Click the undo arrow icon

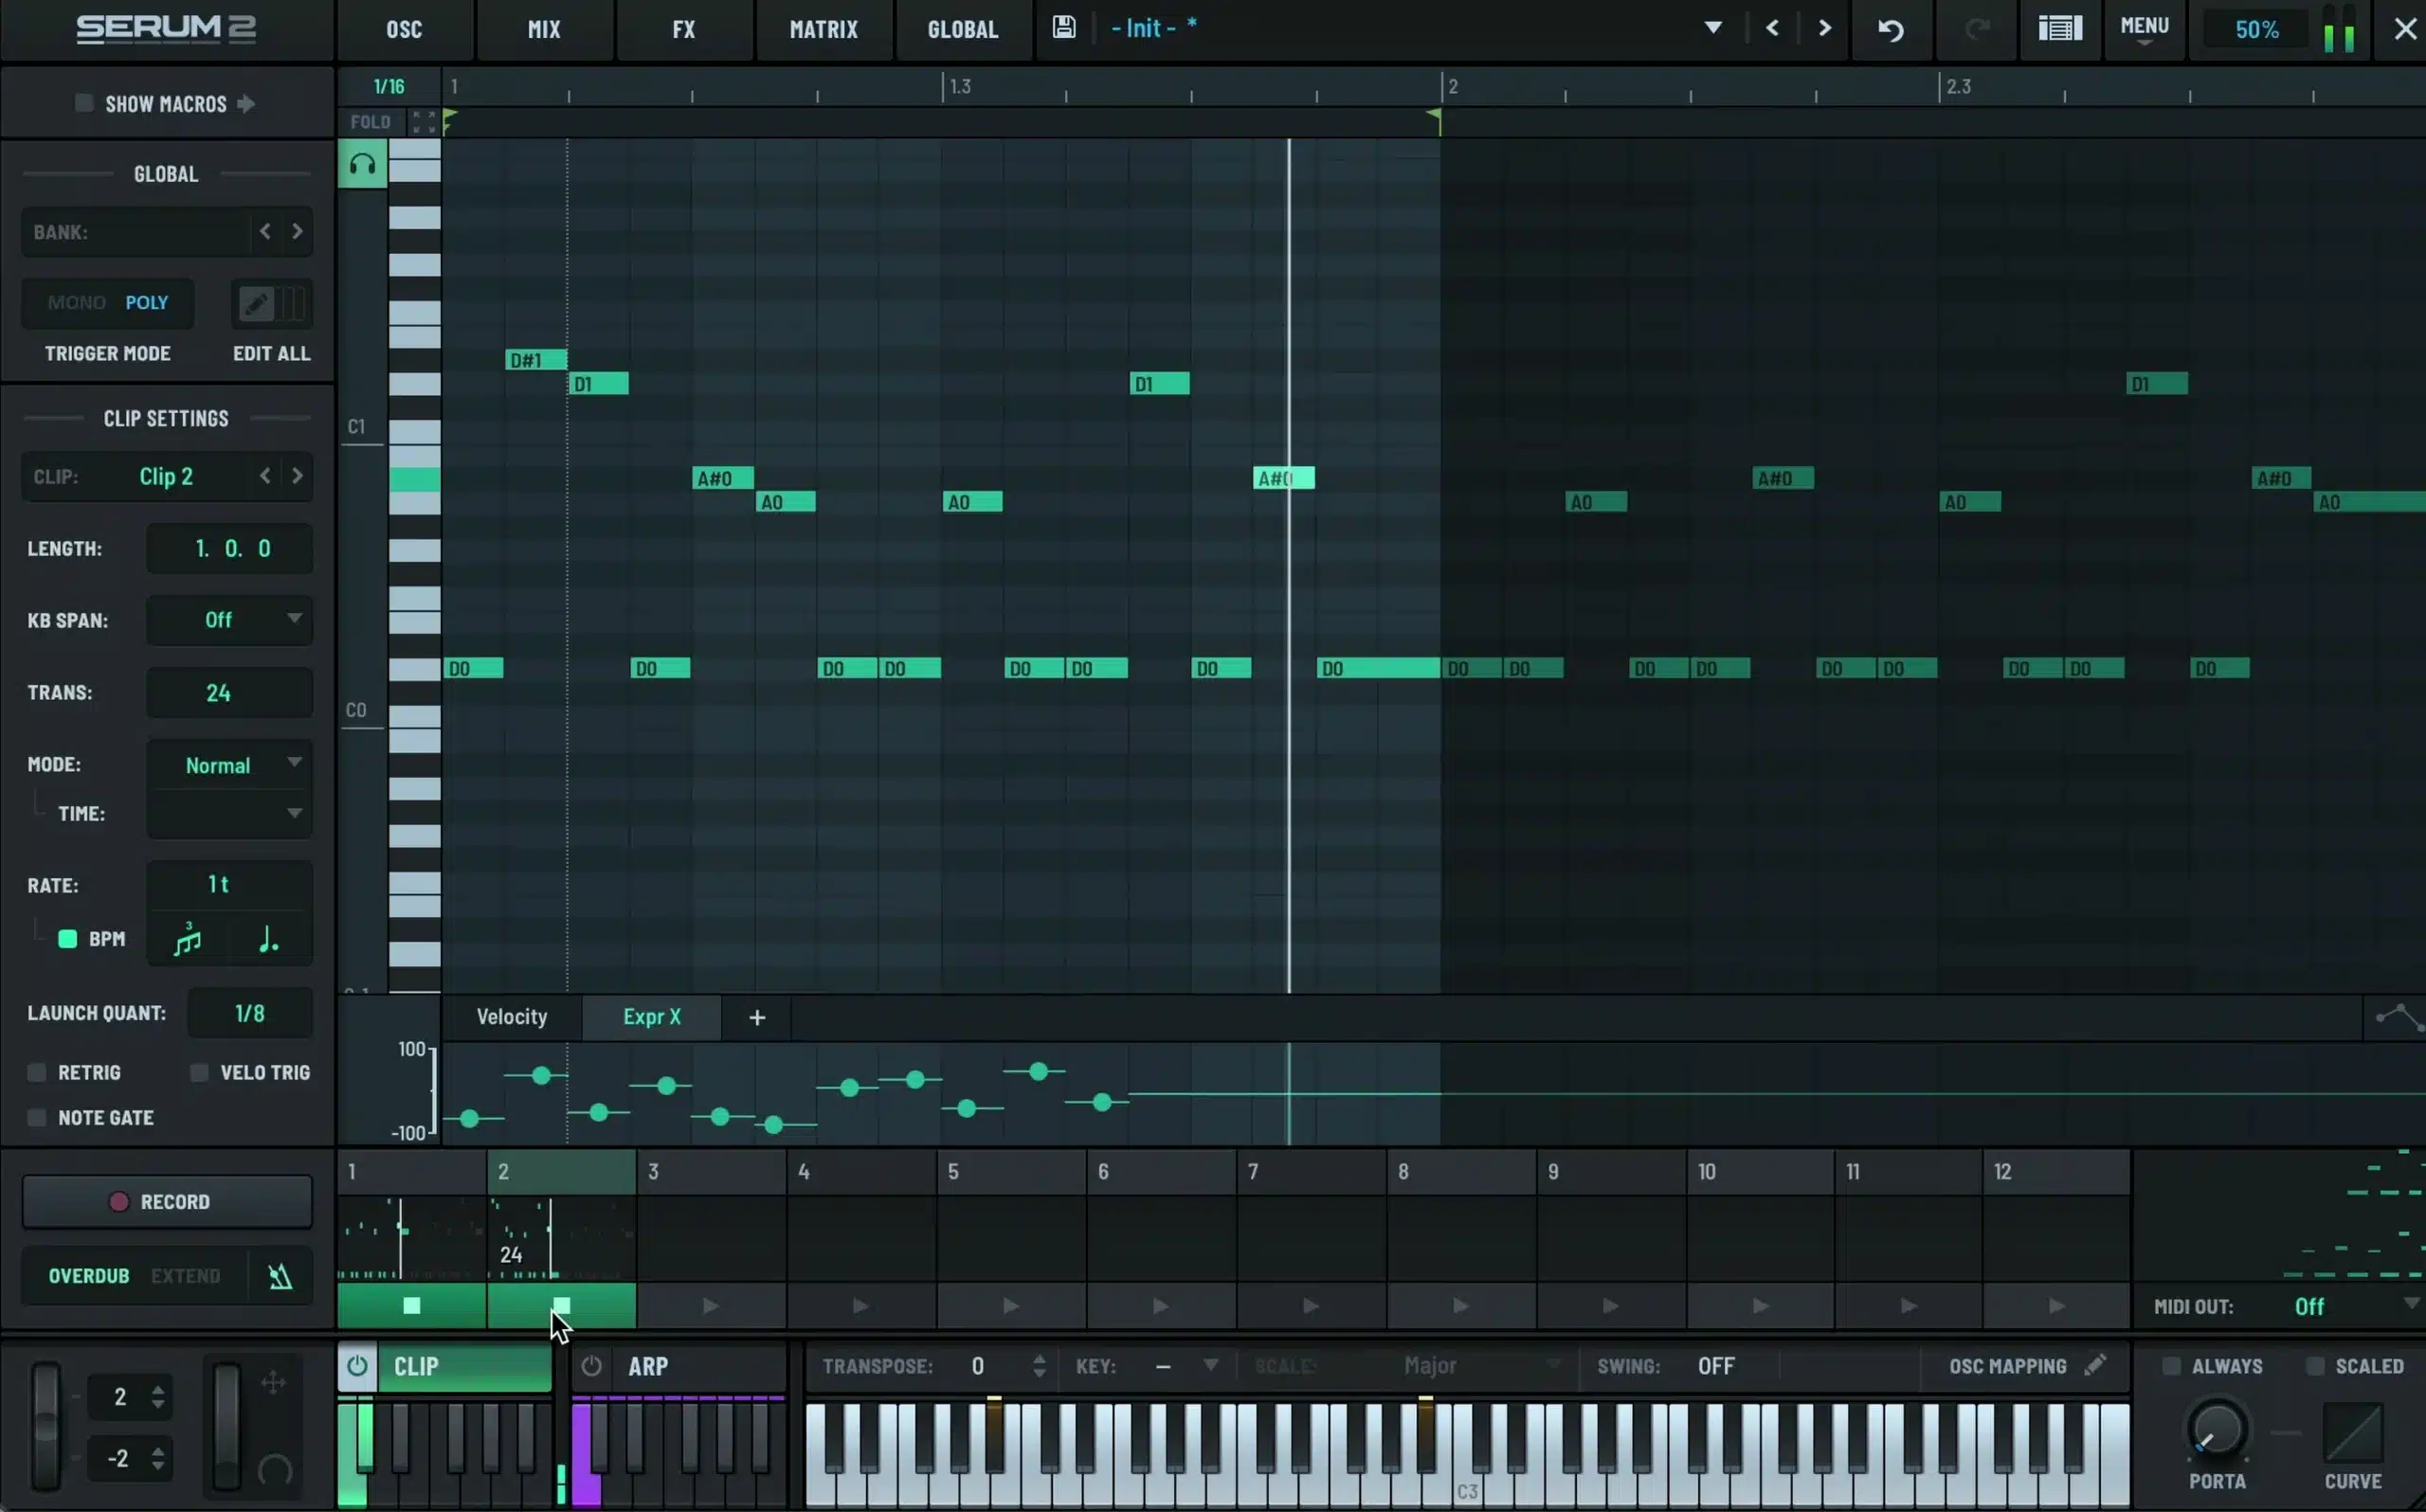pos(1890,29)
